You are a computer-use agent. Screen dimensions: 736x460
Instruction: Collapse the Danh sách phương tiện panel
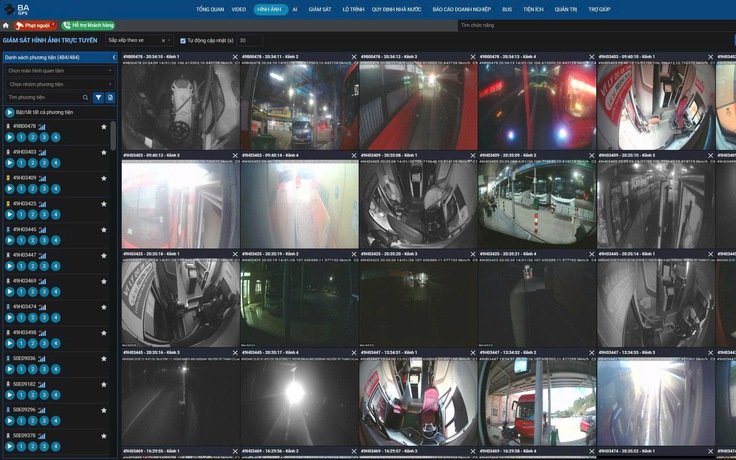click(x=114, y=57)
